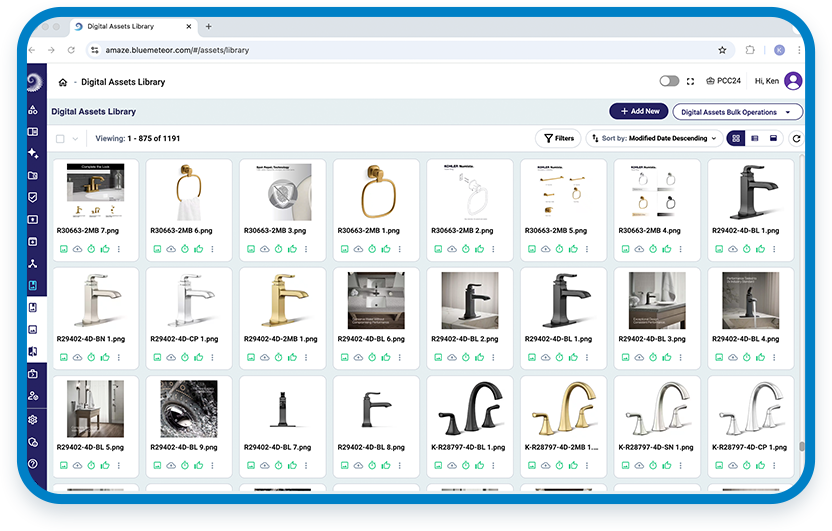Open more options on R30663-2MB 7.png card
Viewport: 832px width, 531px height.
click(119, 249)
